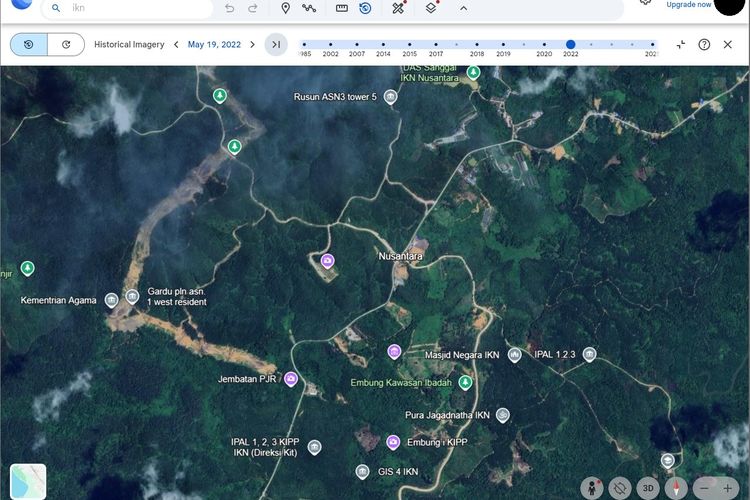The height and width of the screenshot is (500, 750).
Task: Focus the search box containing ikn
Action: [x=128, y=8]
